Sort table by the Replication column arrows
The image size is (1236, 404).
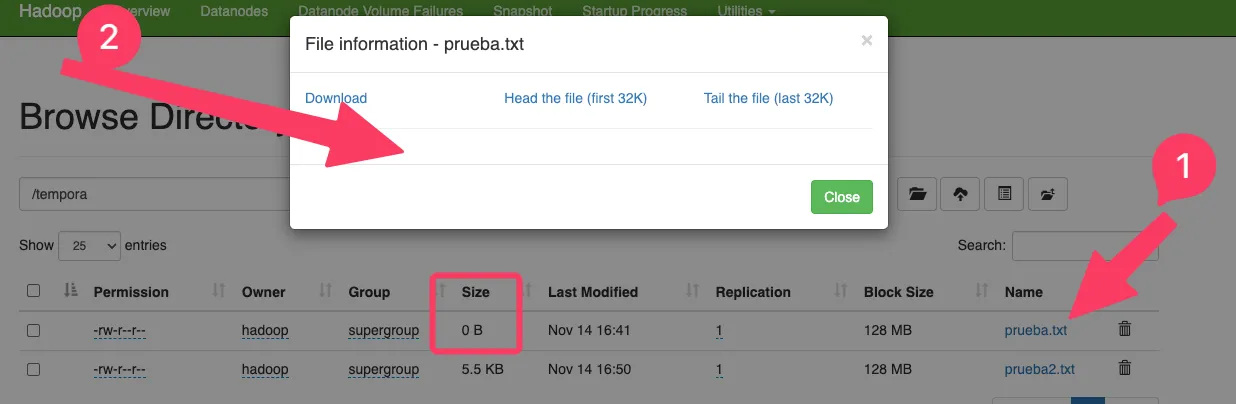(841, 291)
